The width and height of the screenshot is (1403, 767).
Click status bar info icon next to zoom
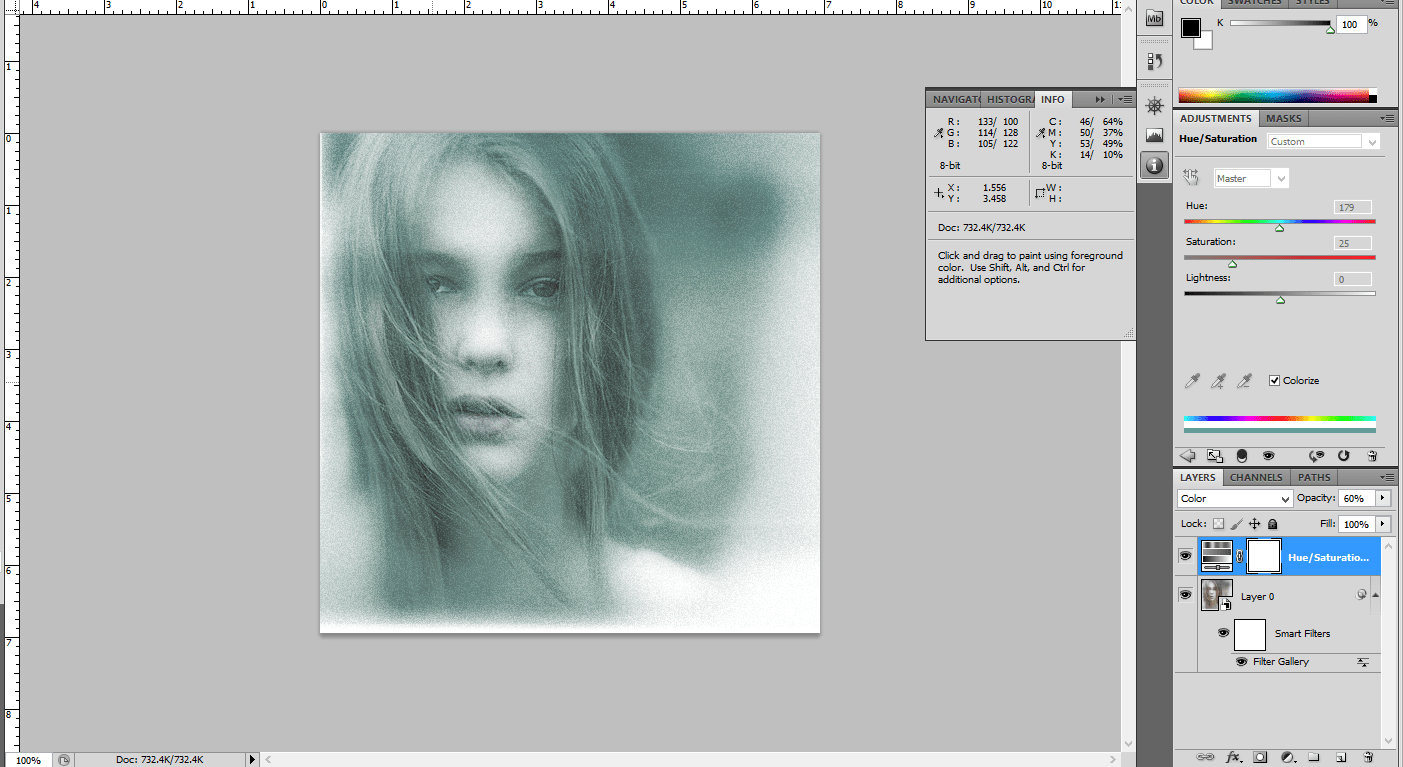(x=64, y=760)
